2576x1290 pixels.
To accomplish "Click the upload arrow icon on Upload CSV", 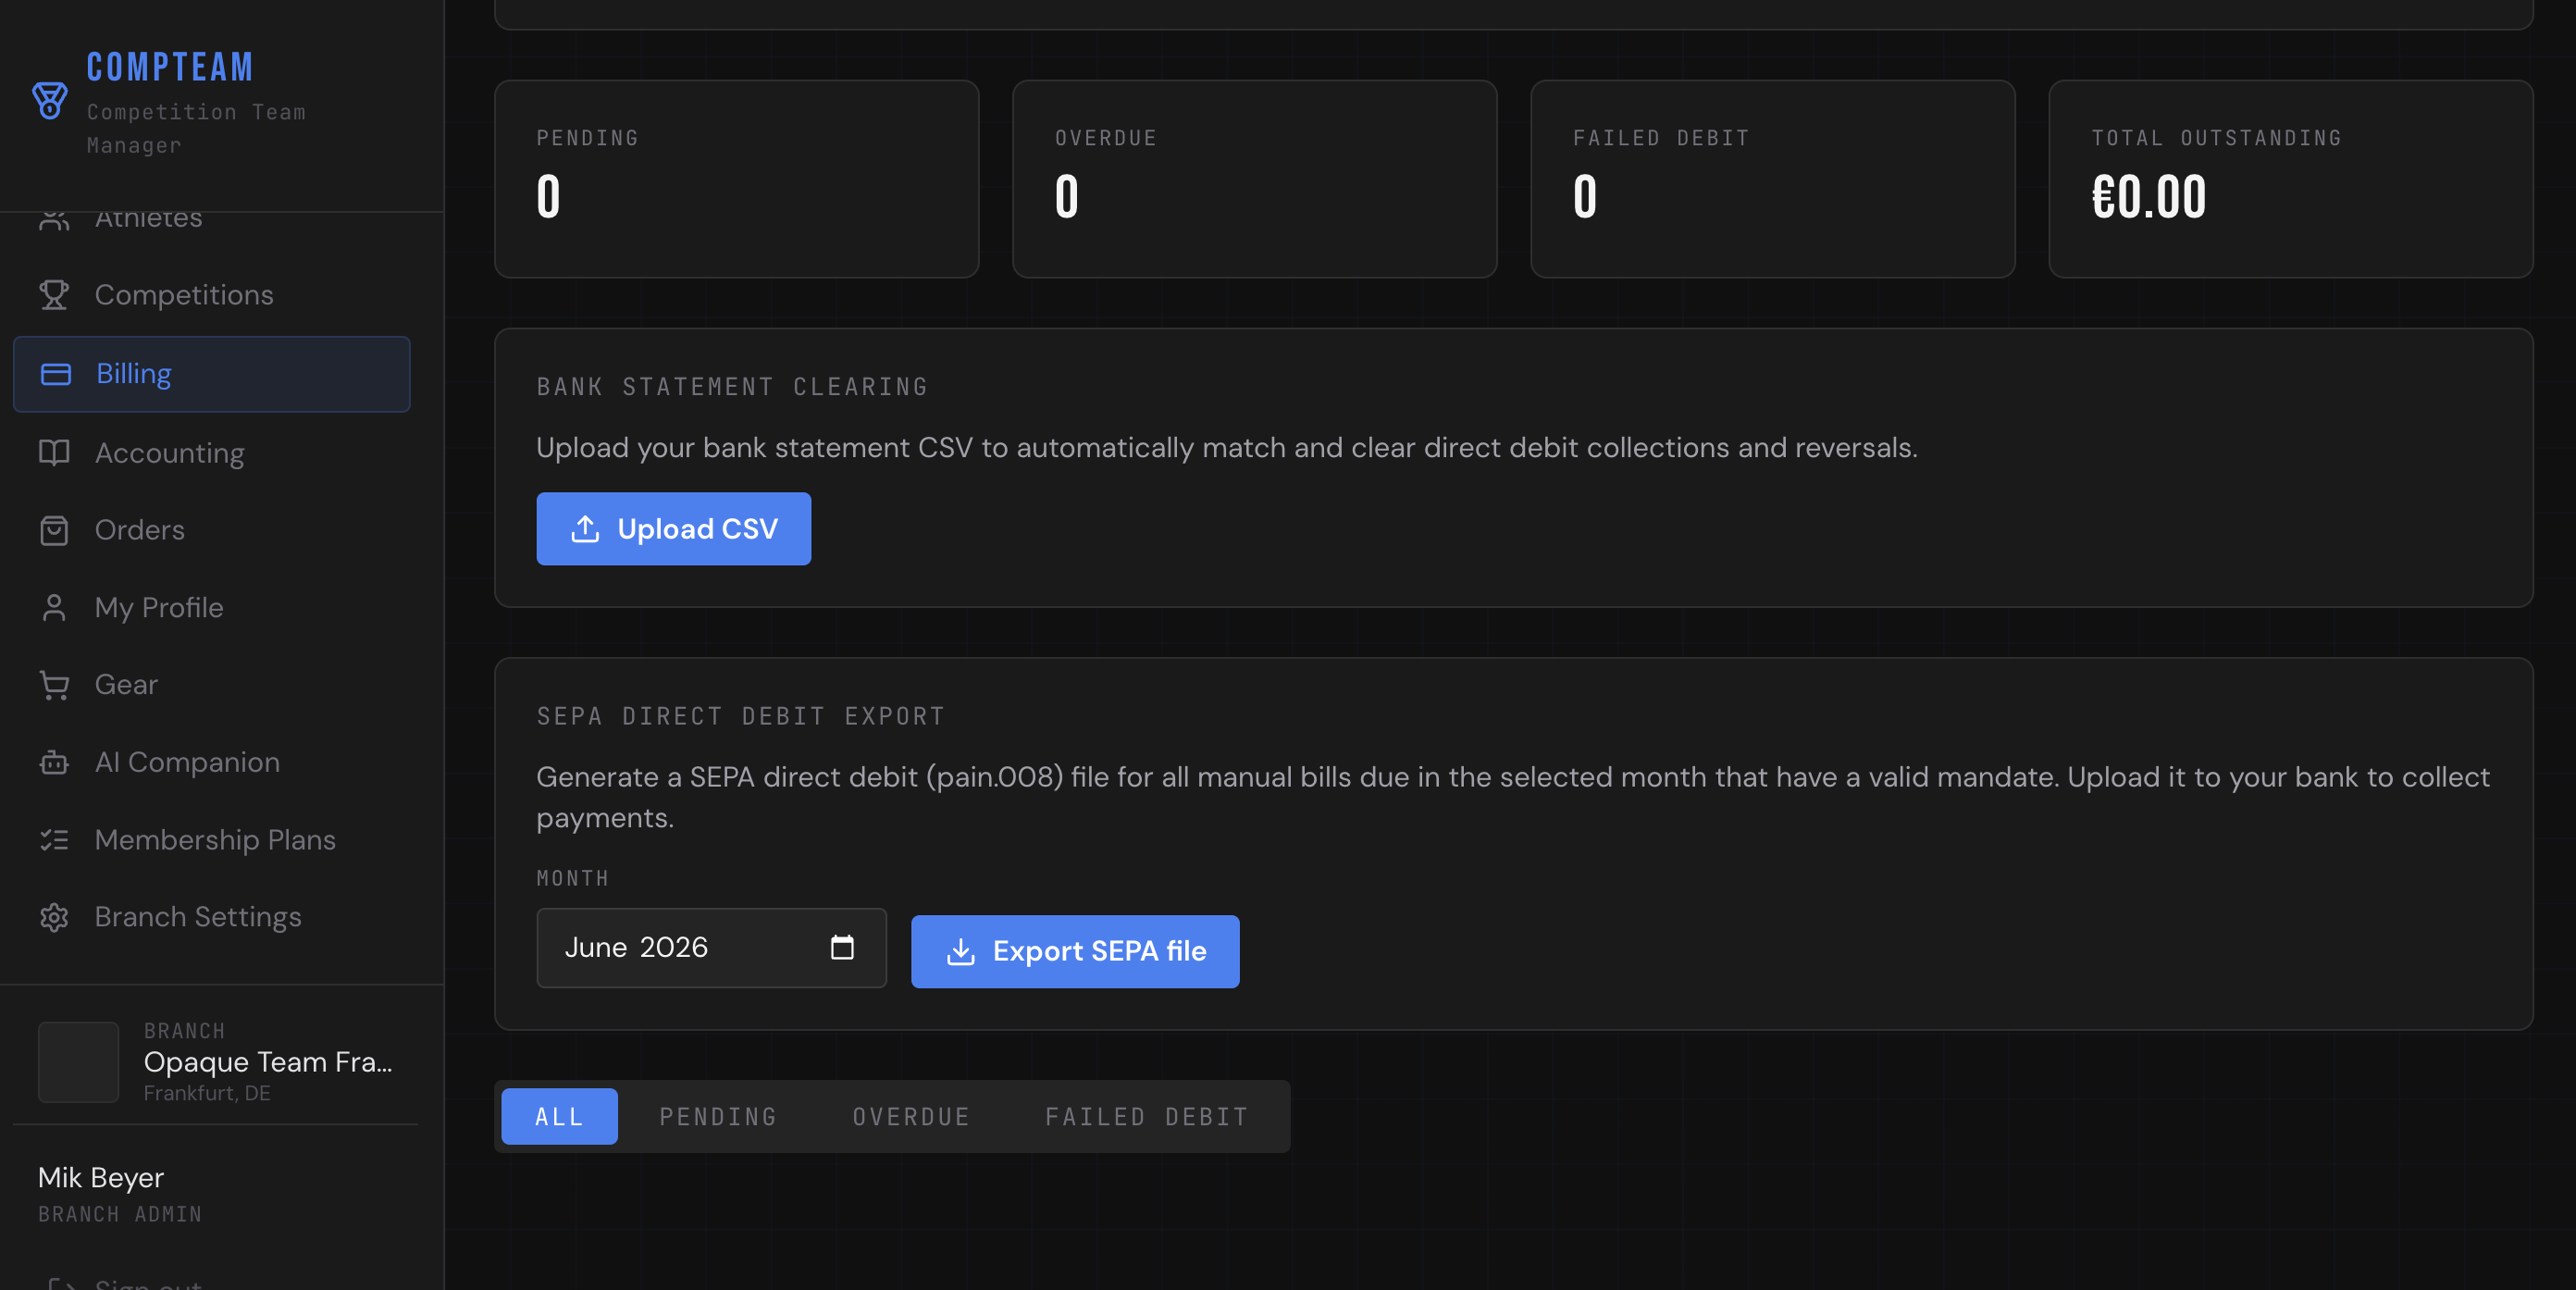I will pos(585,529).
